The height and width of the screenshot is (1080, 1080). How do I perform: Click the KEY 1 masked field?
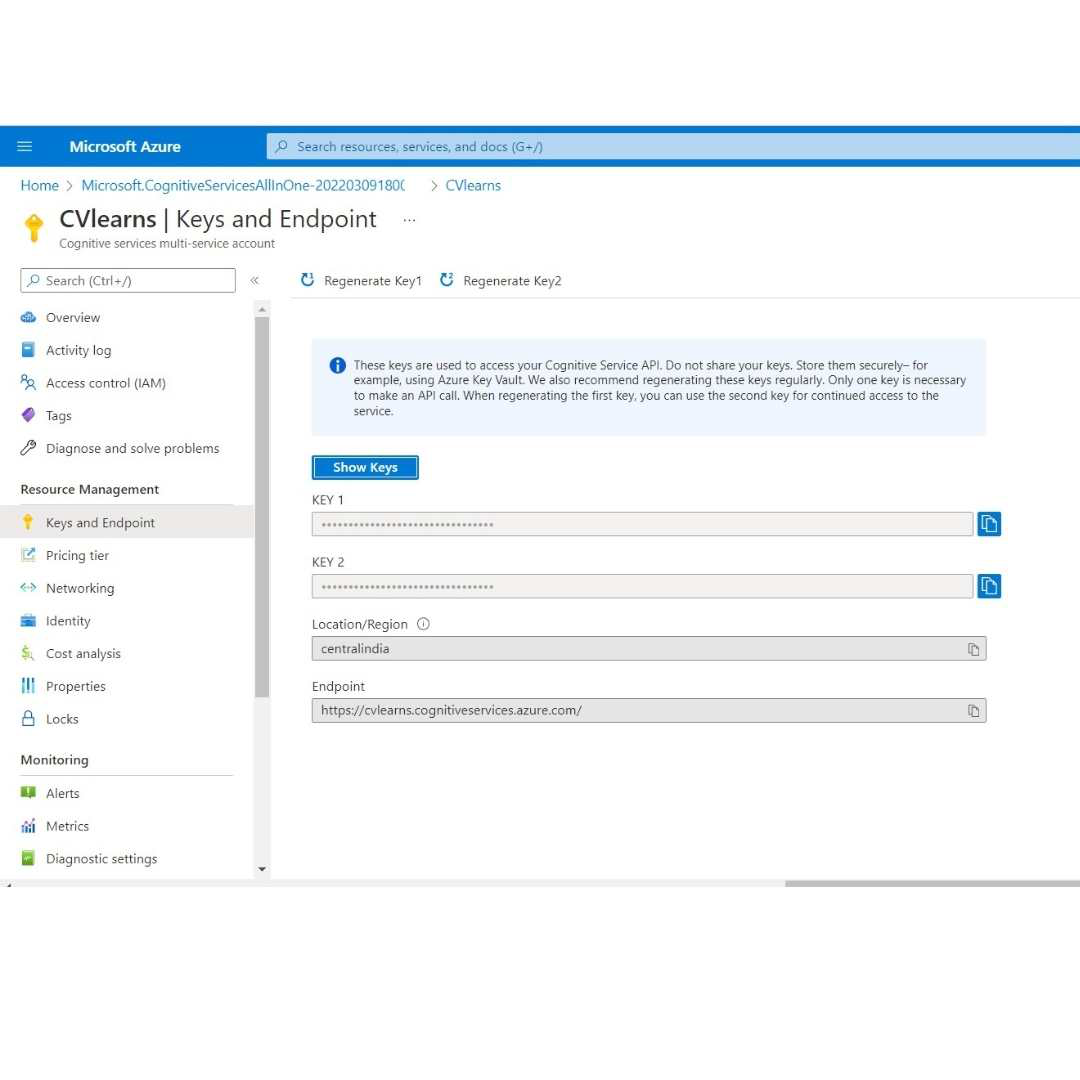642,524
